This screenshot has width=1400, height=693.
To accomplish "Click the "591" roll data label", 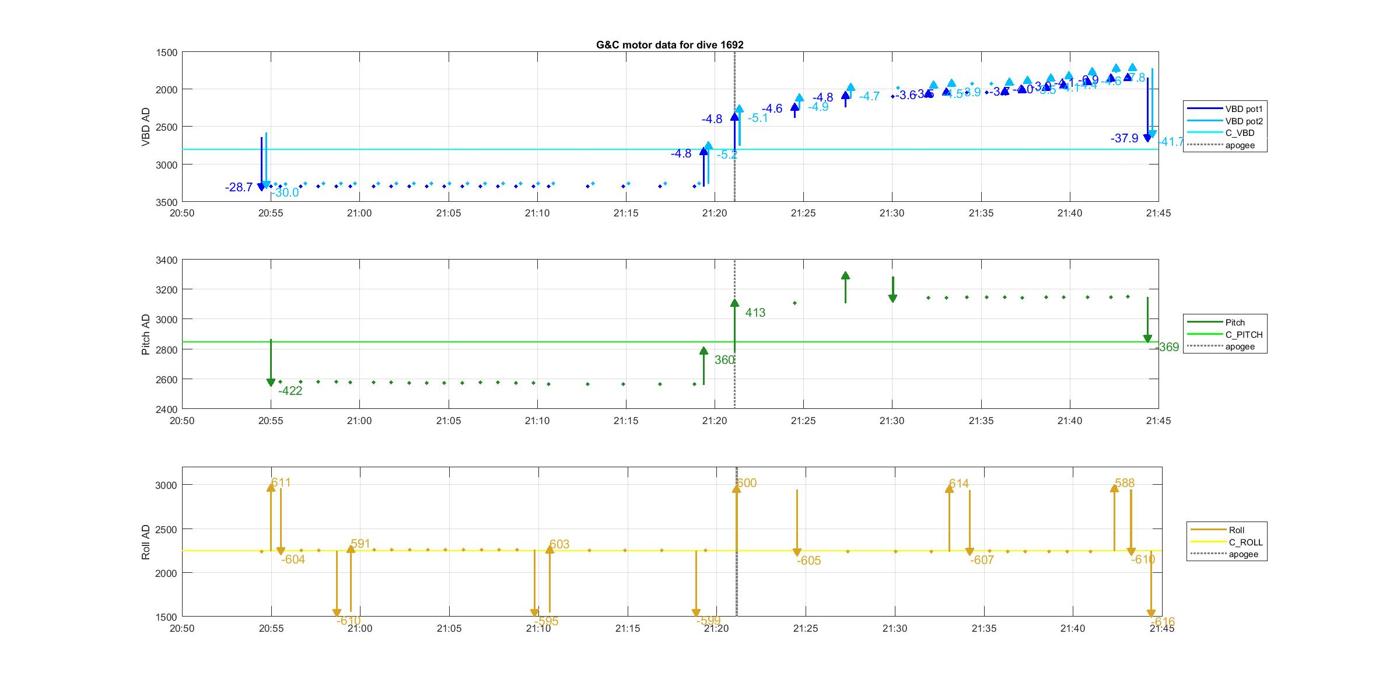I will pyautogui.click(x=360, y=545).
